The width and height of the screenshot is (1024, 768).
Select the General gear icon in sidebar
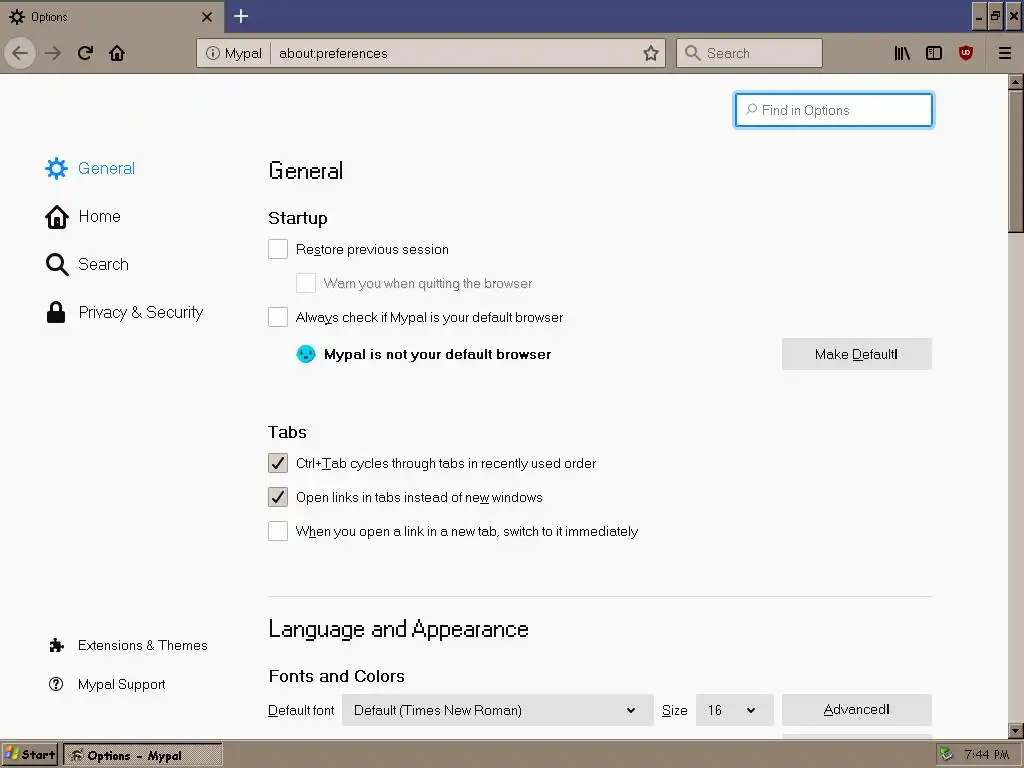click(x=56, y=168)
